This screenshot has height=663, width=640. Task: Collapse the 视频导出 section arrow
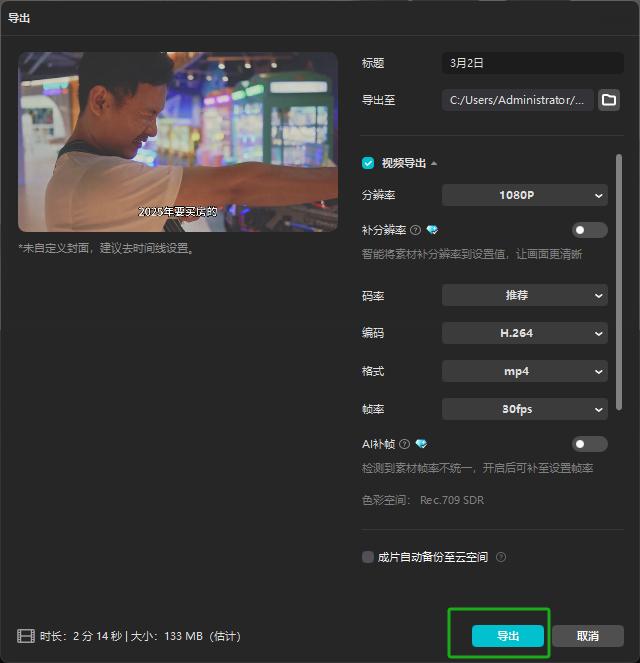point(434,163)
